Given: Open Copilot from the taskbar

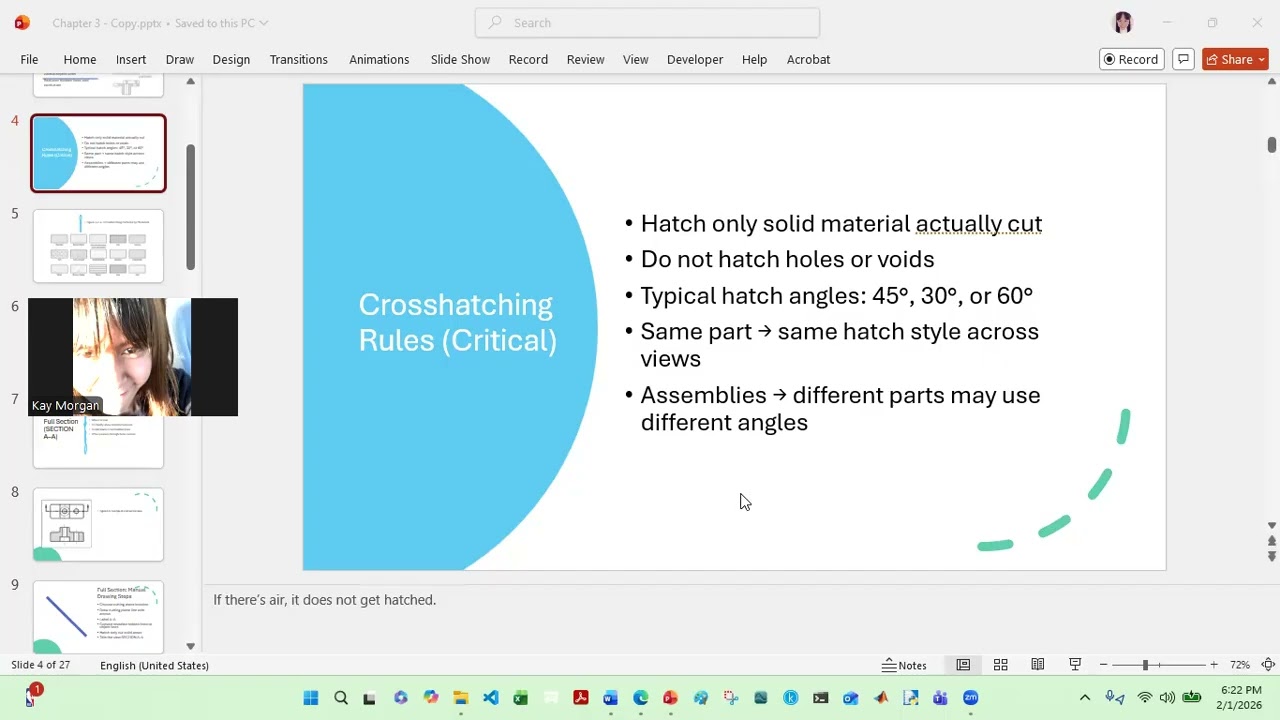Looking at the screenshot, I should click(431, 698).
